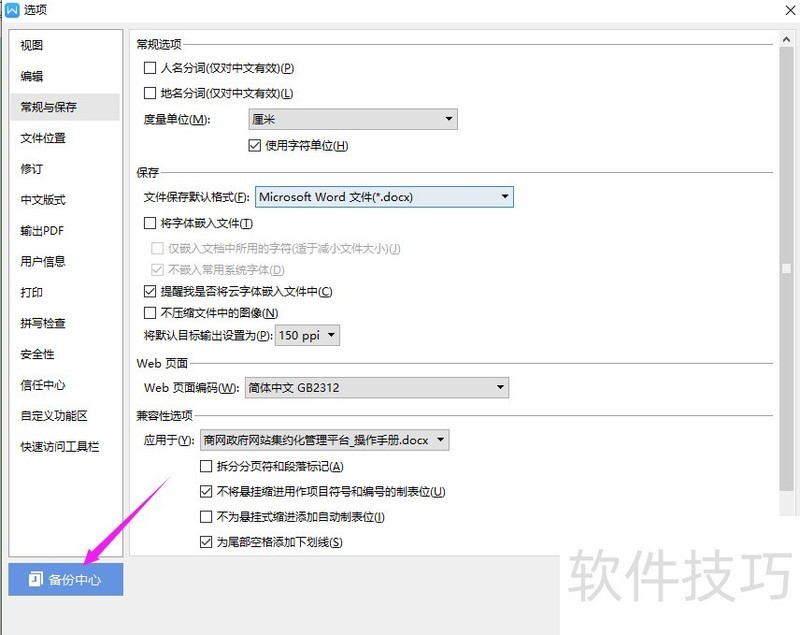Screen dimensions: 800x635
Task: Open 安全性 settings
Action: point(65,354)
